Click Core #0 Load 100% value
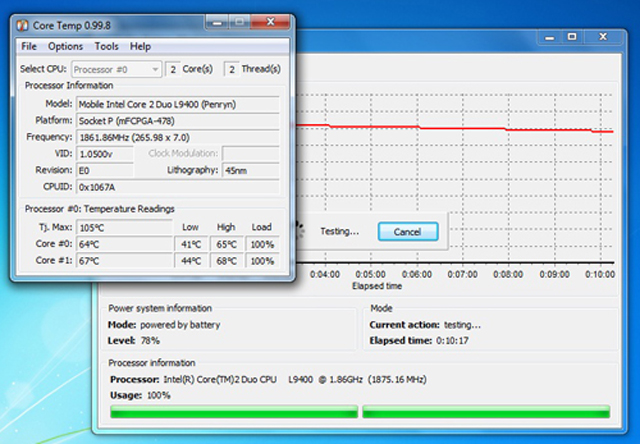 (262, 244)
